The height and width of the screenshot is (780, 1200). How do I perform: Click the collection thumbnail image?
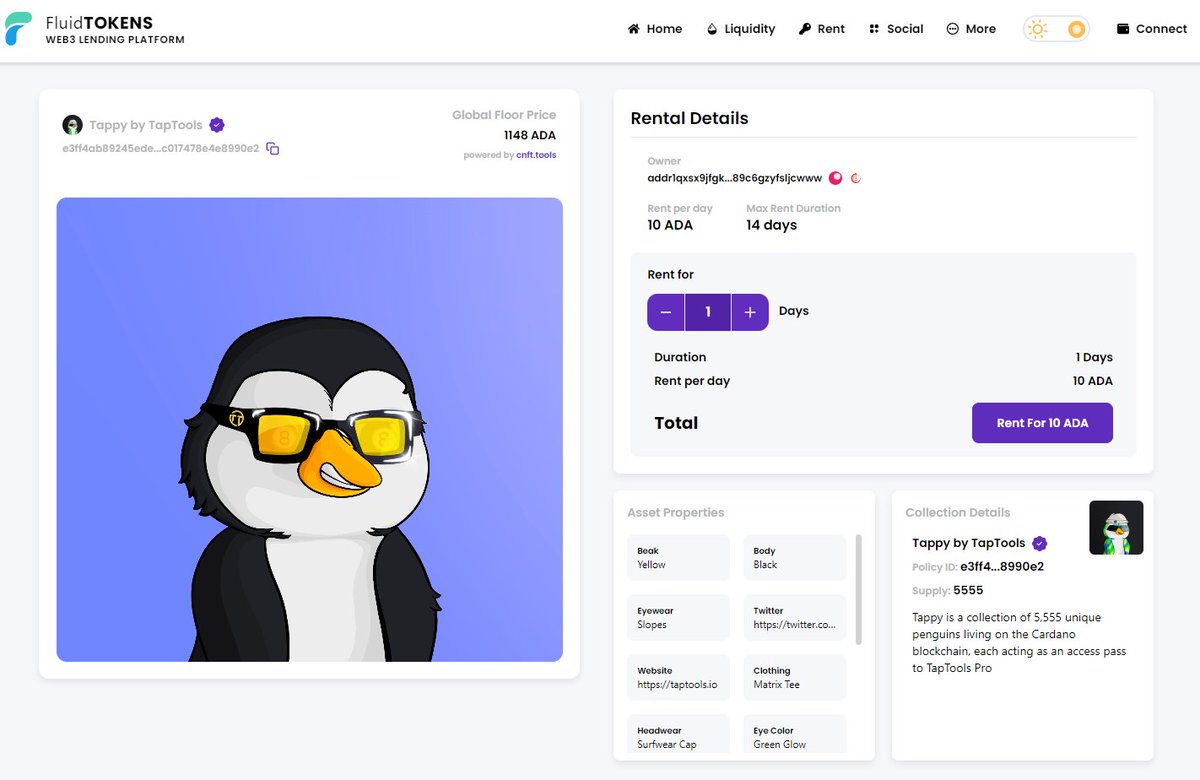1116,527
